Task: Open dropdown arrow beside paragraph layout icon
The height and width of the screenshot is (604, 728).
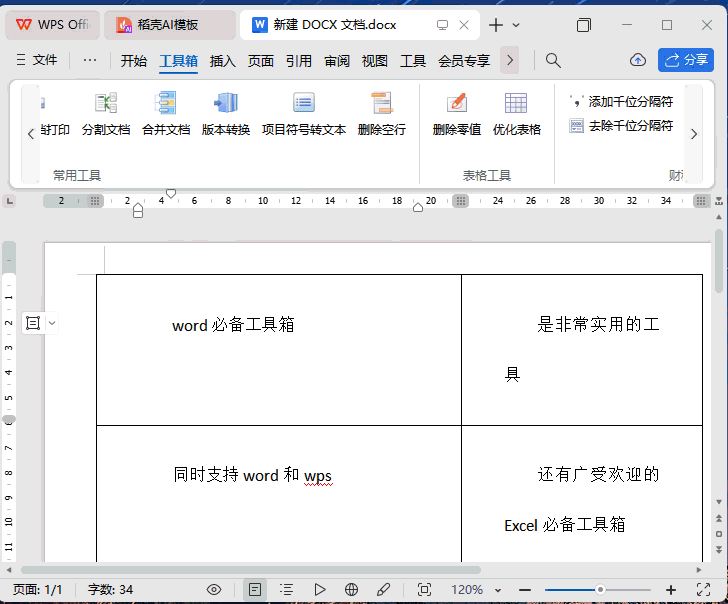Action: [x=52, y=323]
